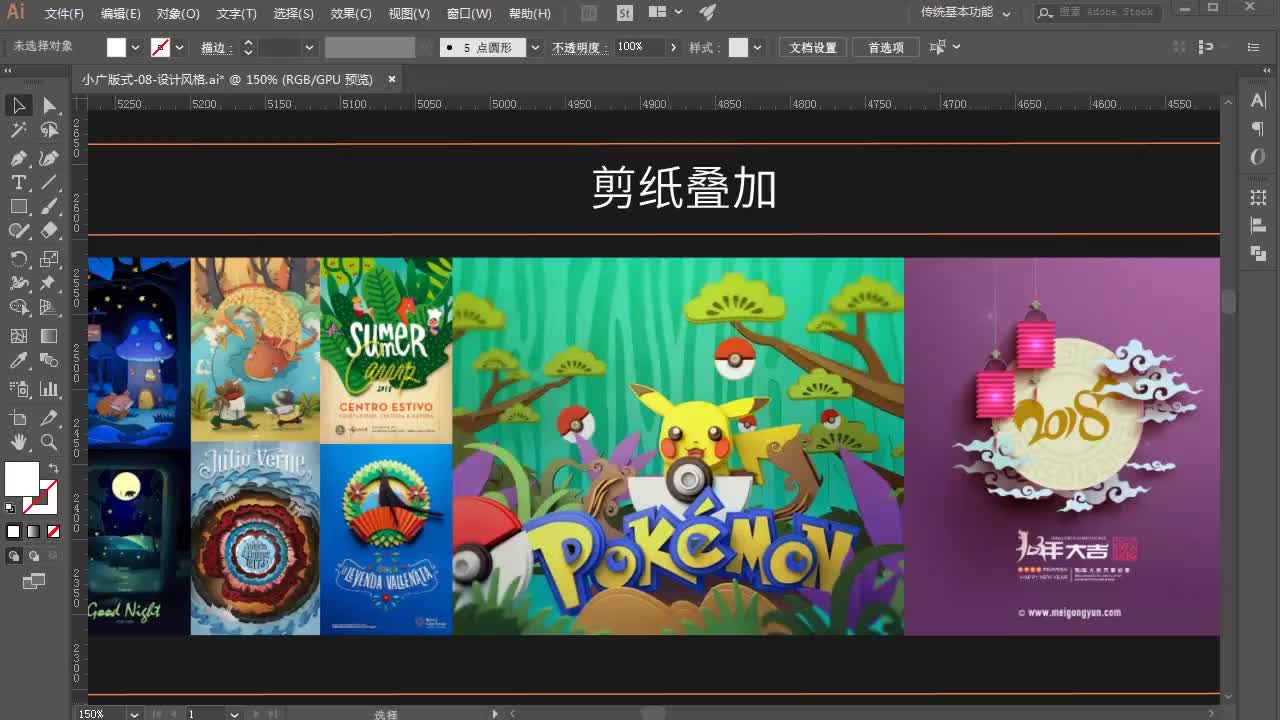This screenshot has height=720, width=1280.
Task: Click the 文档设置 button
Action: 813,47
